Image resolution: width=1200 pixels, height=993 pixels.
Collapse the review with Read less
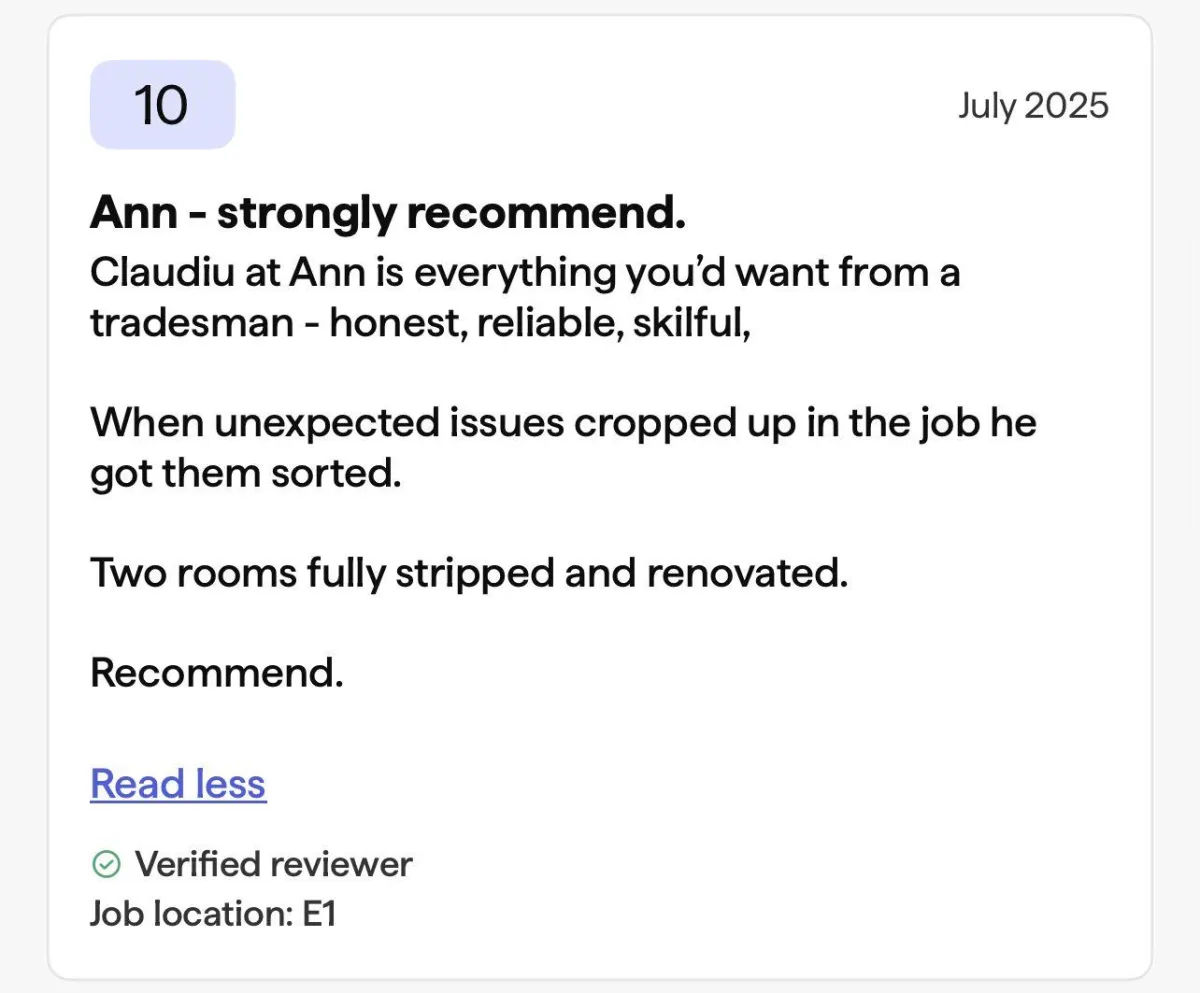coord(178,784)
